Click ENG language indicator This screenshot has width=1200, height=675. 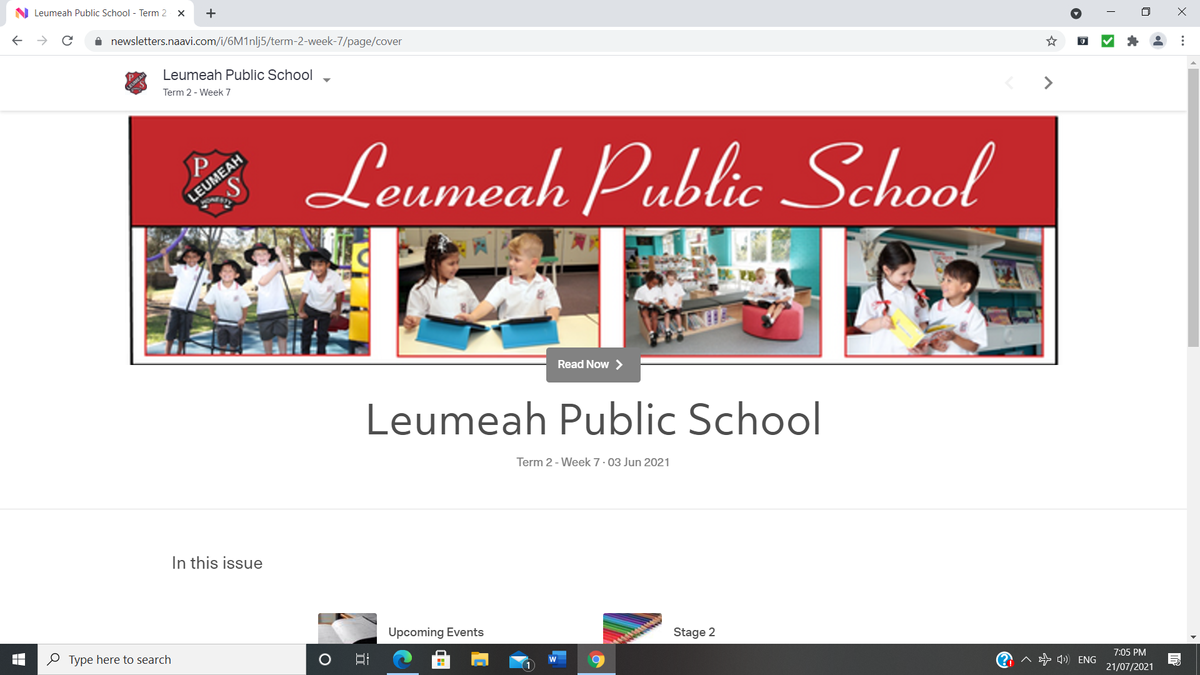point(1087,660)
